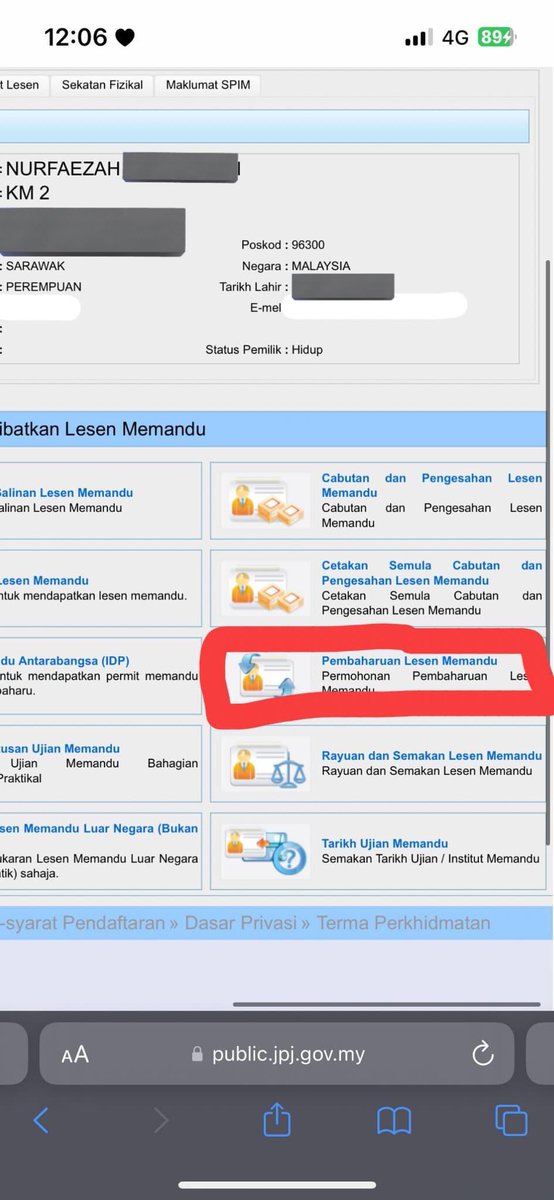This screenshot has height=1200, width=554.
Task: Tap the Safari share icon
Action: pyautogui.click(x=277, y=1118)
